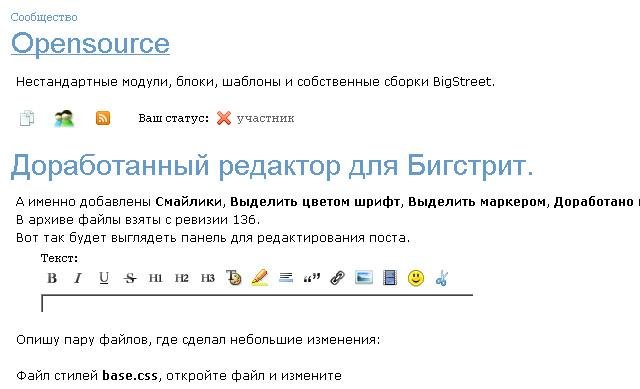Screen dimensions: 640x389
Task: Open community topics pages icon
Action: 27,118
